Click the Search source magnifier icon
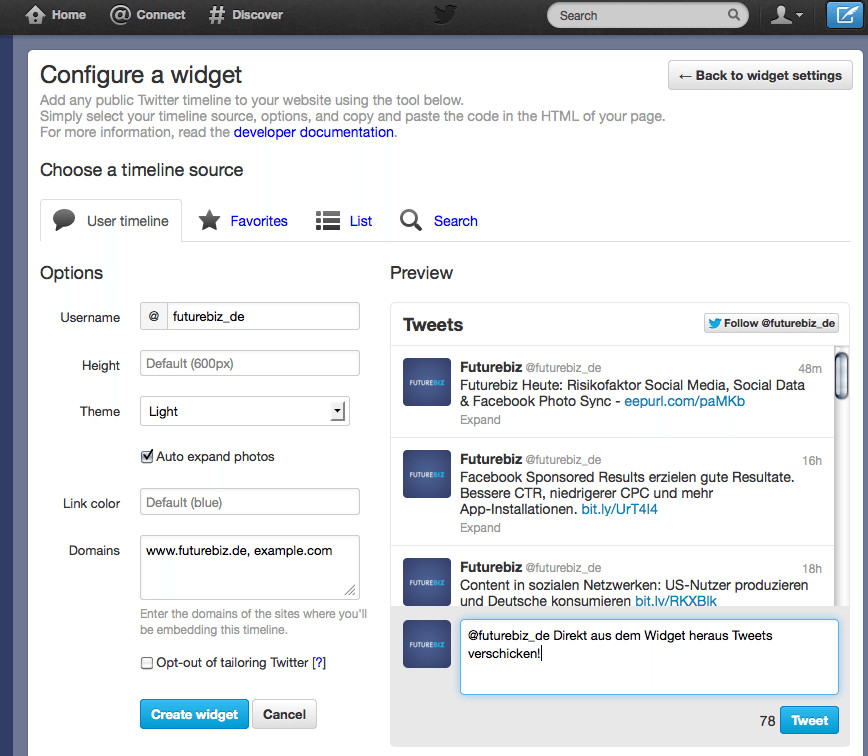 411,220
